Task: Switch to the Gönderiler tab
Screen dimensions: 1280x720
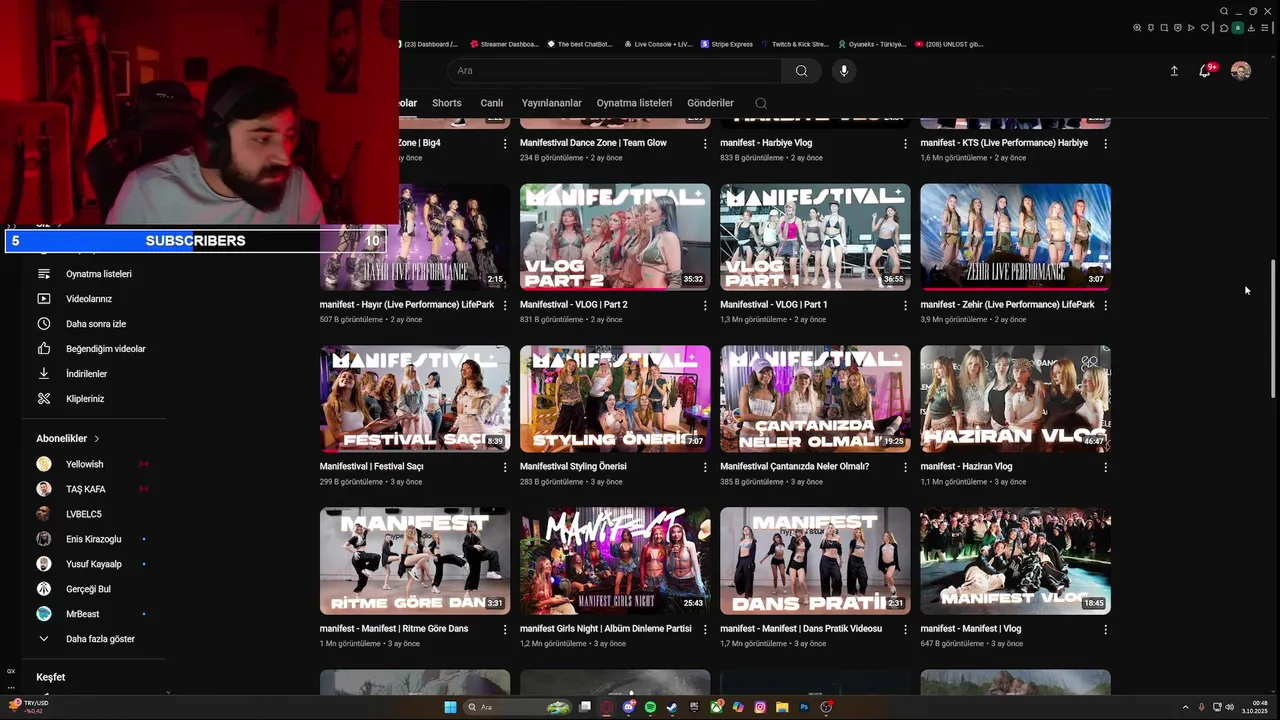Action: tap(710, 103)
